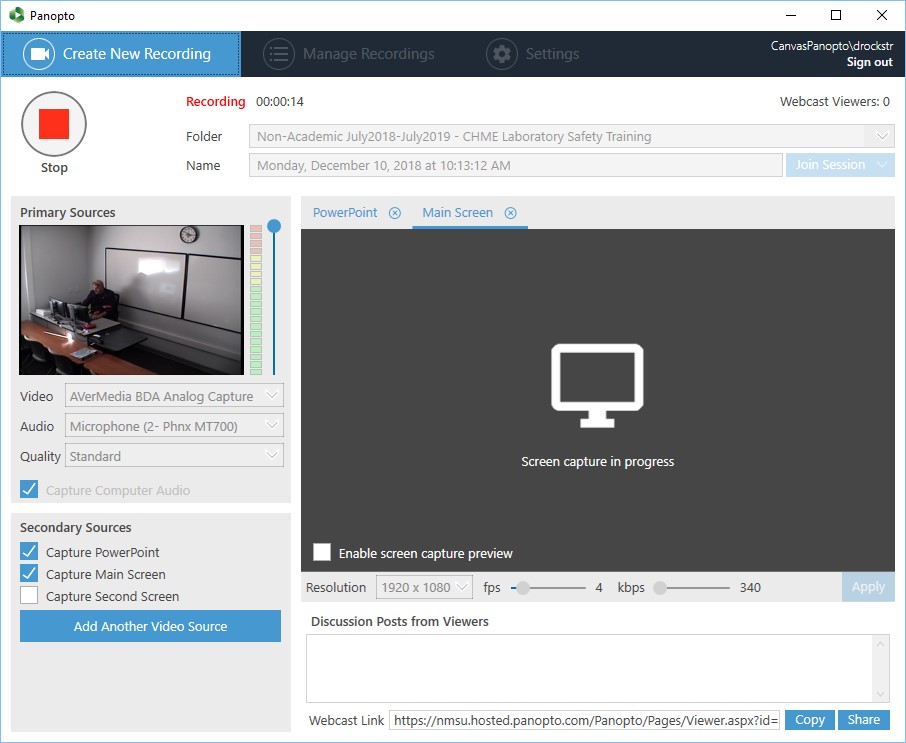Switch to the PowerPoint tab
The height and width of the screenshot is (743, 906).
345,213
